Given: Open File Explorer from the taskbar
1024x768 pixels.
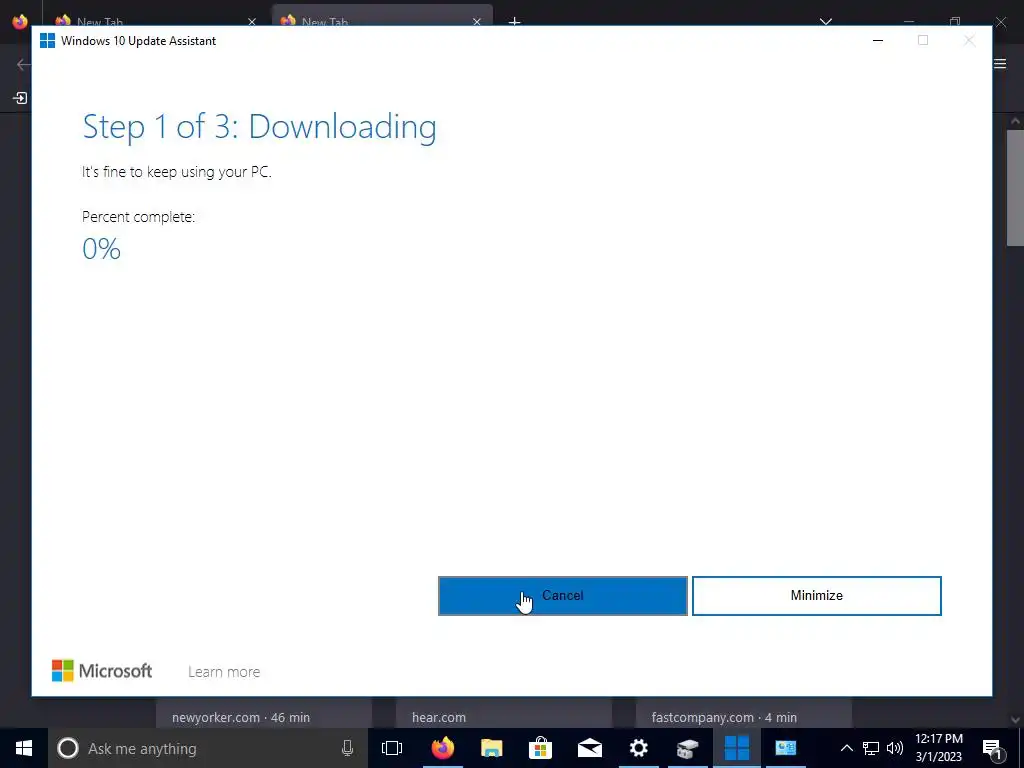Looking at the screenshot, I should point(492,748).
